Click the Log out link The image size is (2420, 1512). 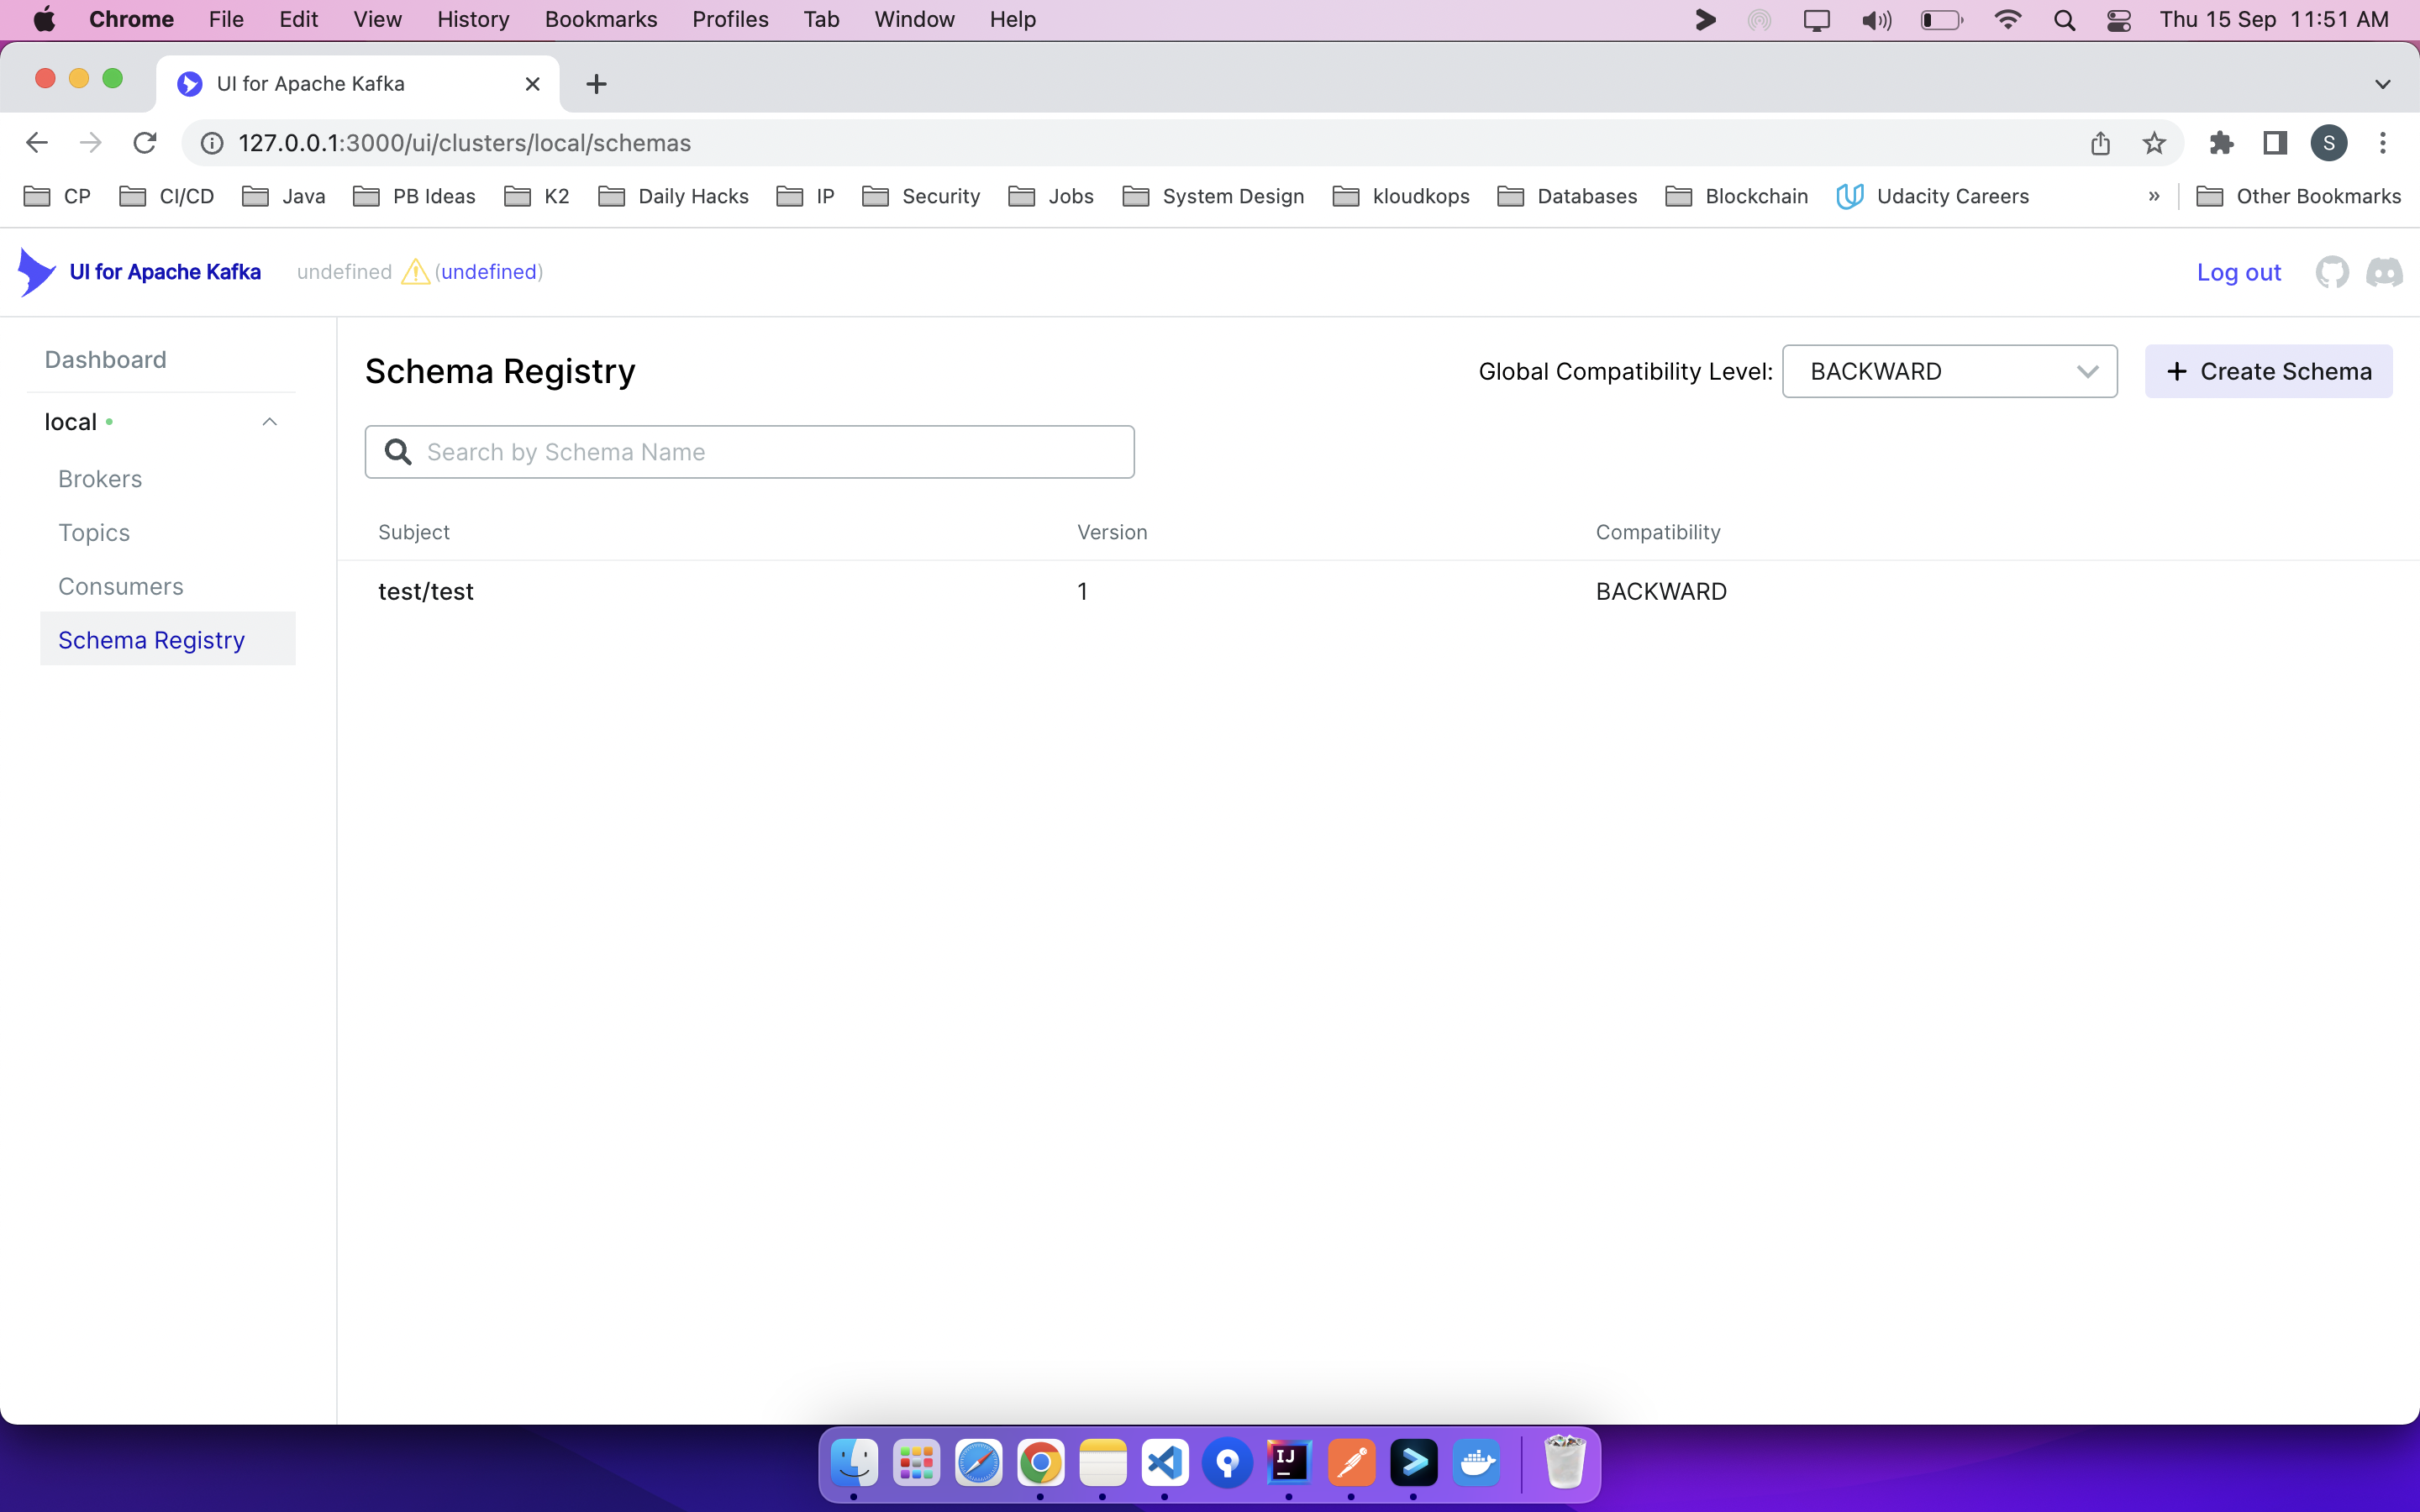[x=2239, y=271]
